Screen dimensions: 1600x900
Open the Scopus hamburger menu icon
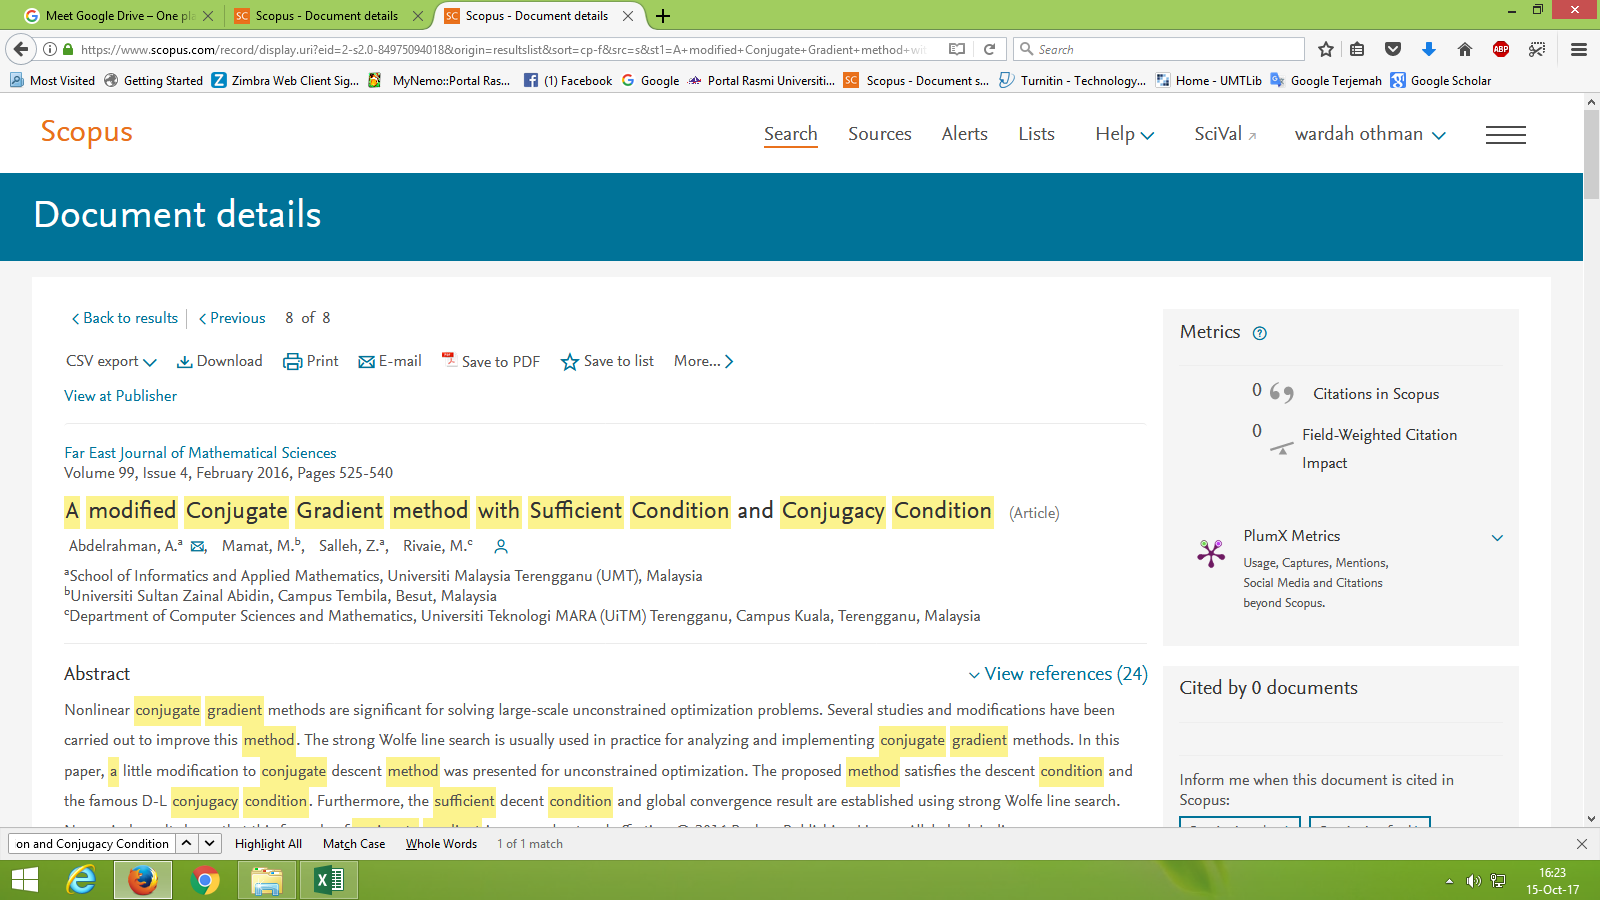[x=1505, y=135]
